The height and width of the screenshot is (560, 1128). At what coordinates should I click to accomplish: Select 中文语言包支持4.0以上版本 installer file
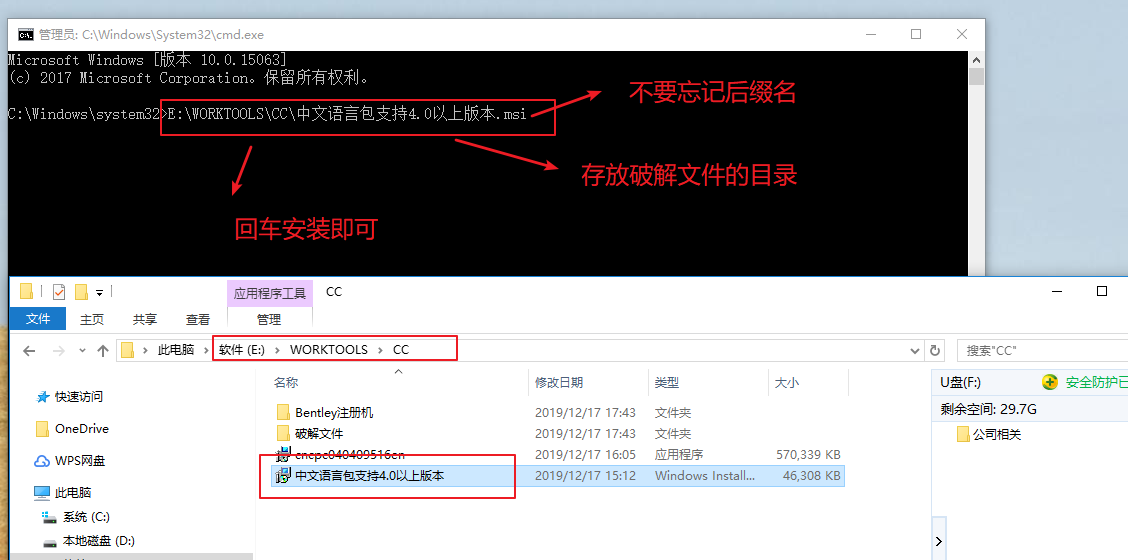coord(370,475)
